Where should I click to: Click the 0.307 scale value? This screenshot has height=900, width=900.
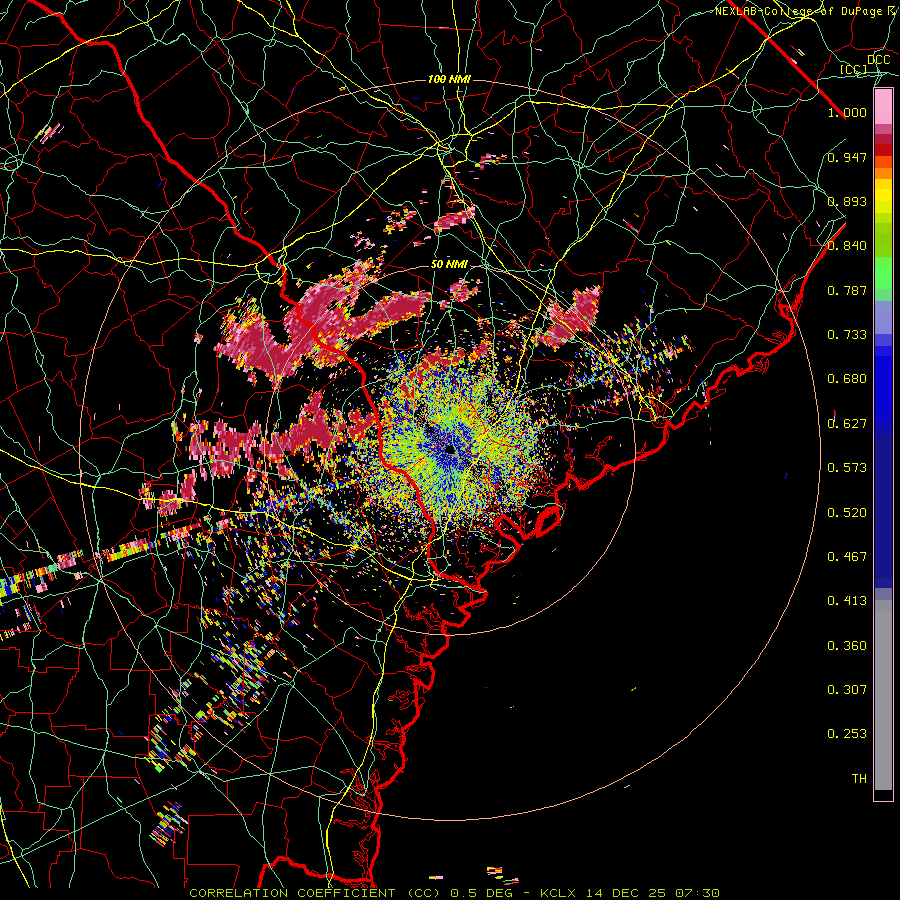tap(847, 690)
